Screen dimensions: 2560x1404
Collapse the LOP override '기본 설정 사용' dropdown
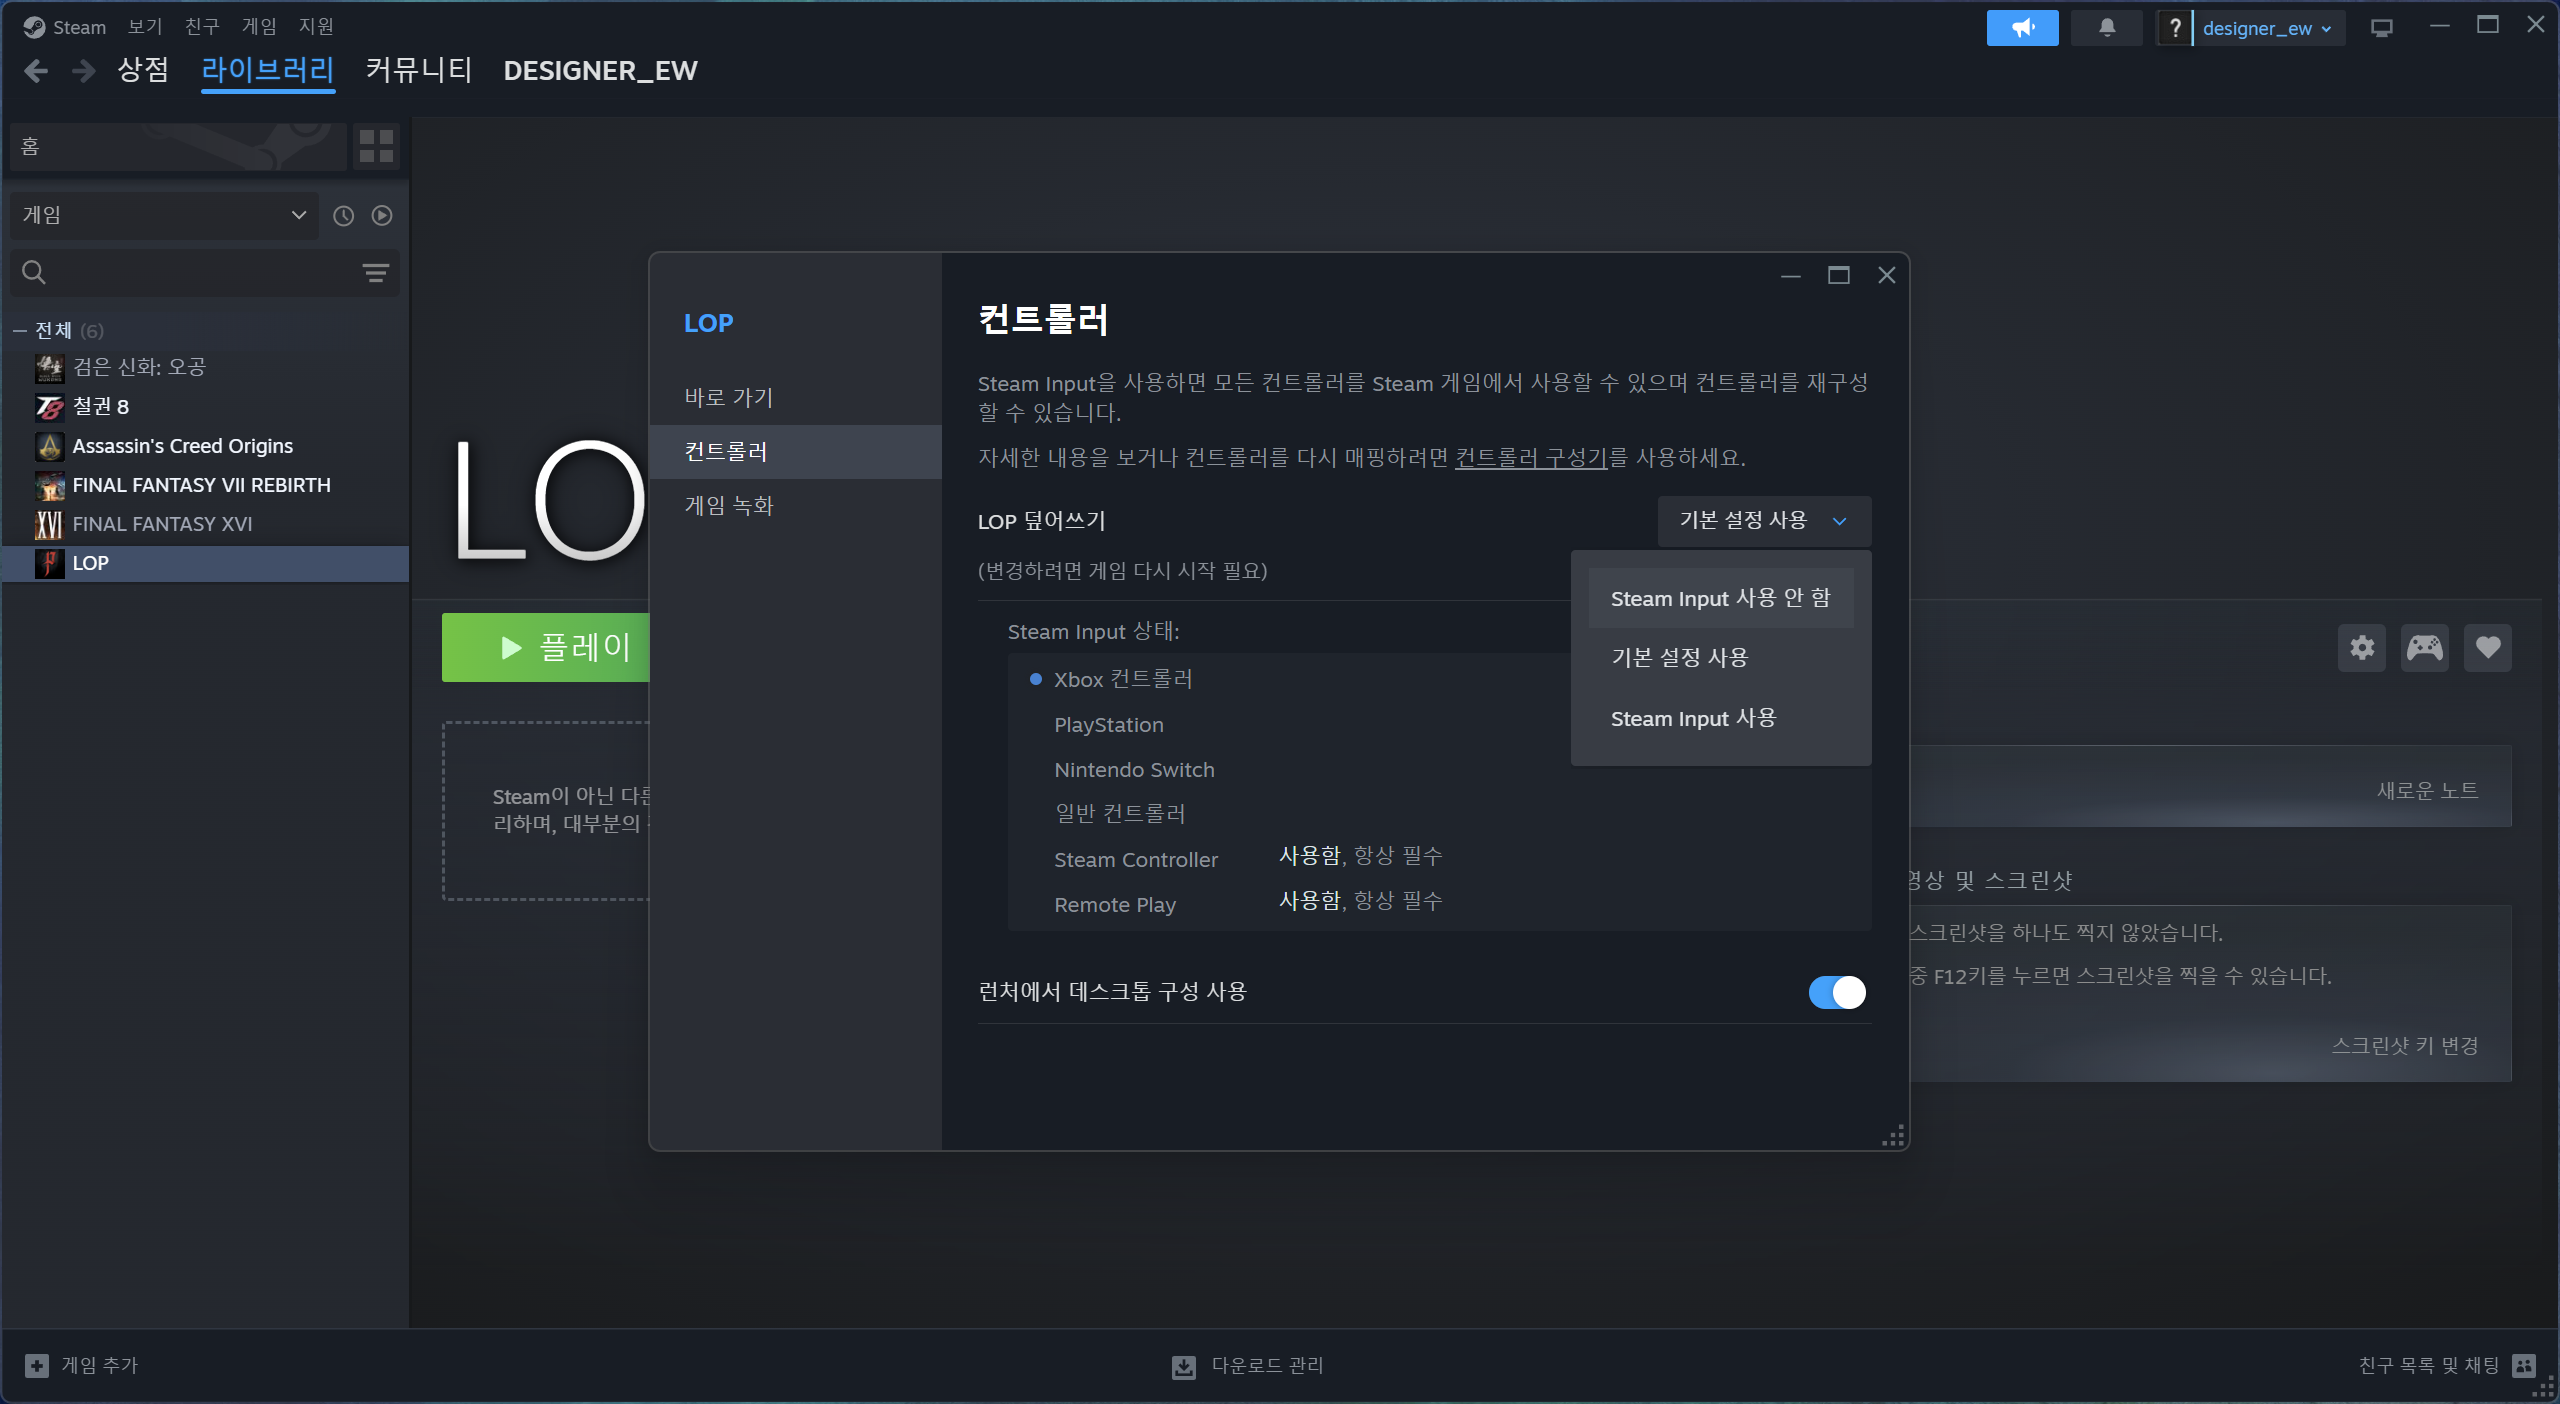click(1763, 521)
